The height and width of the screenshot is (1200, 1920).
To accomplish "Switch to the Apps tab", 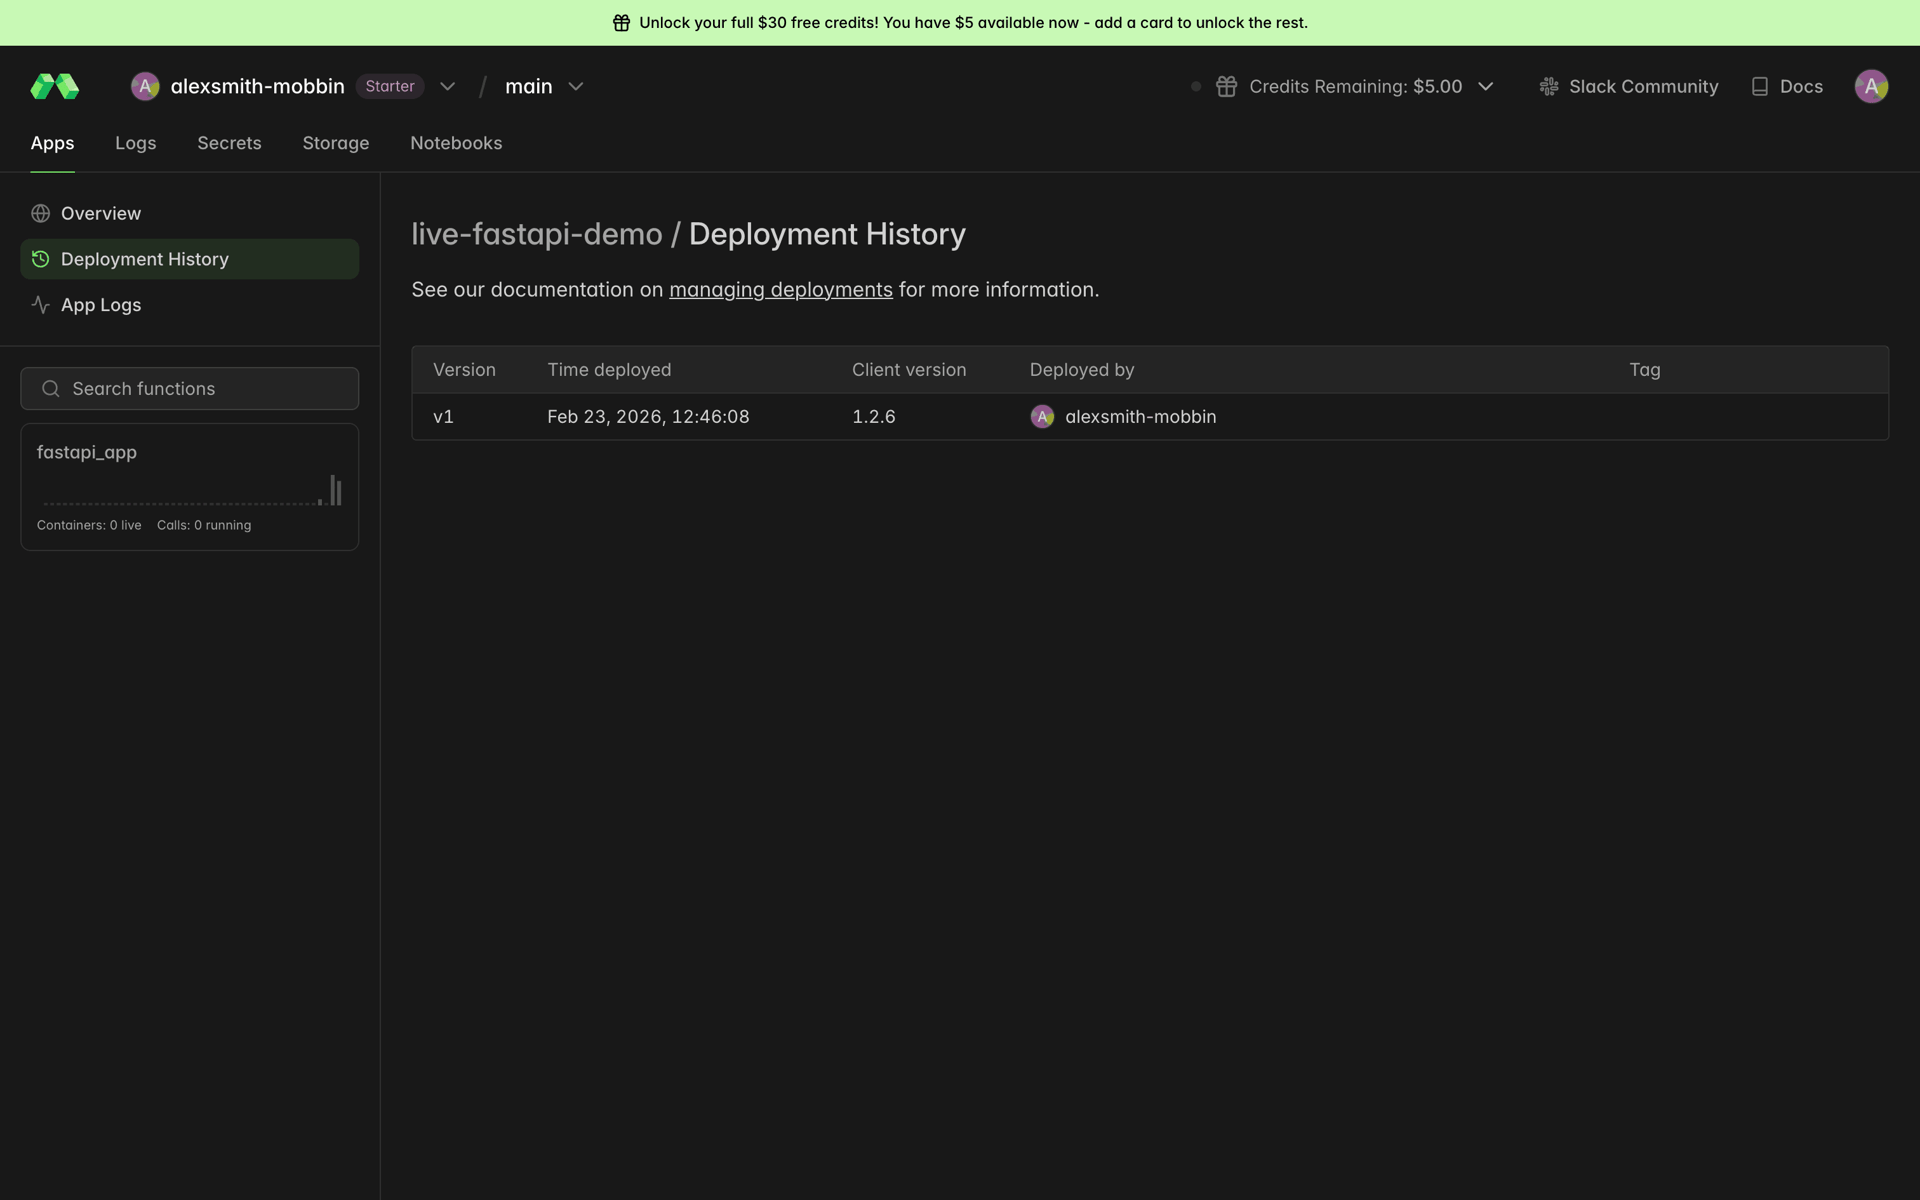I will (x=52, y=143).
